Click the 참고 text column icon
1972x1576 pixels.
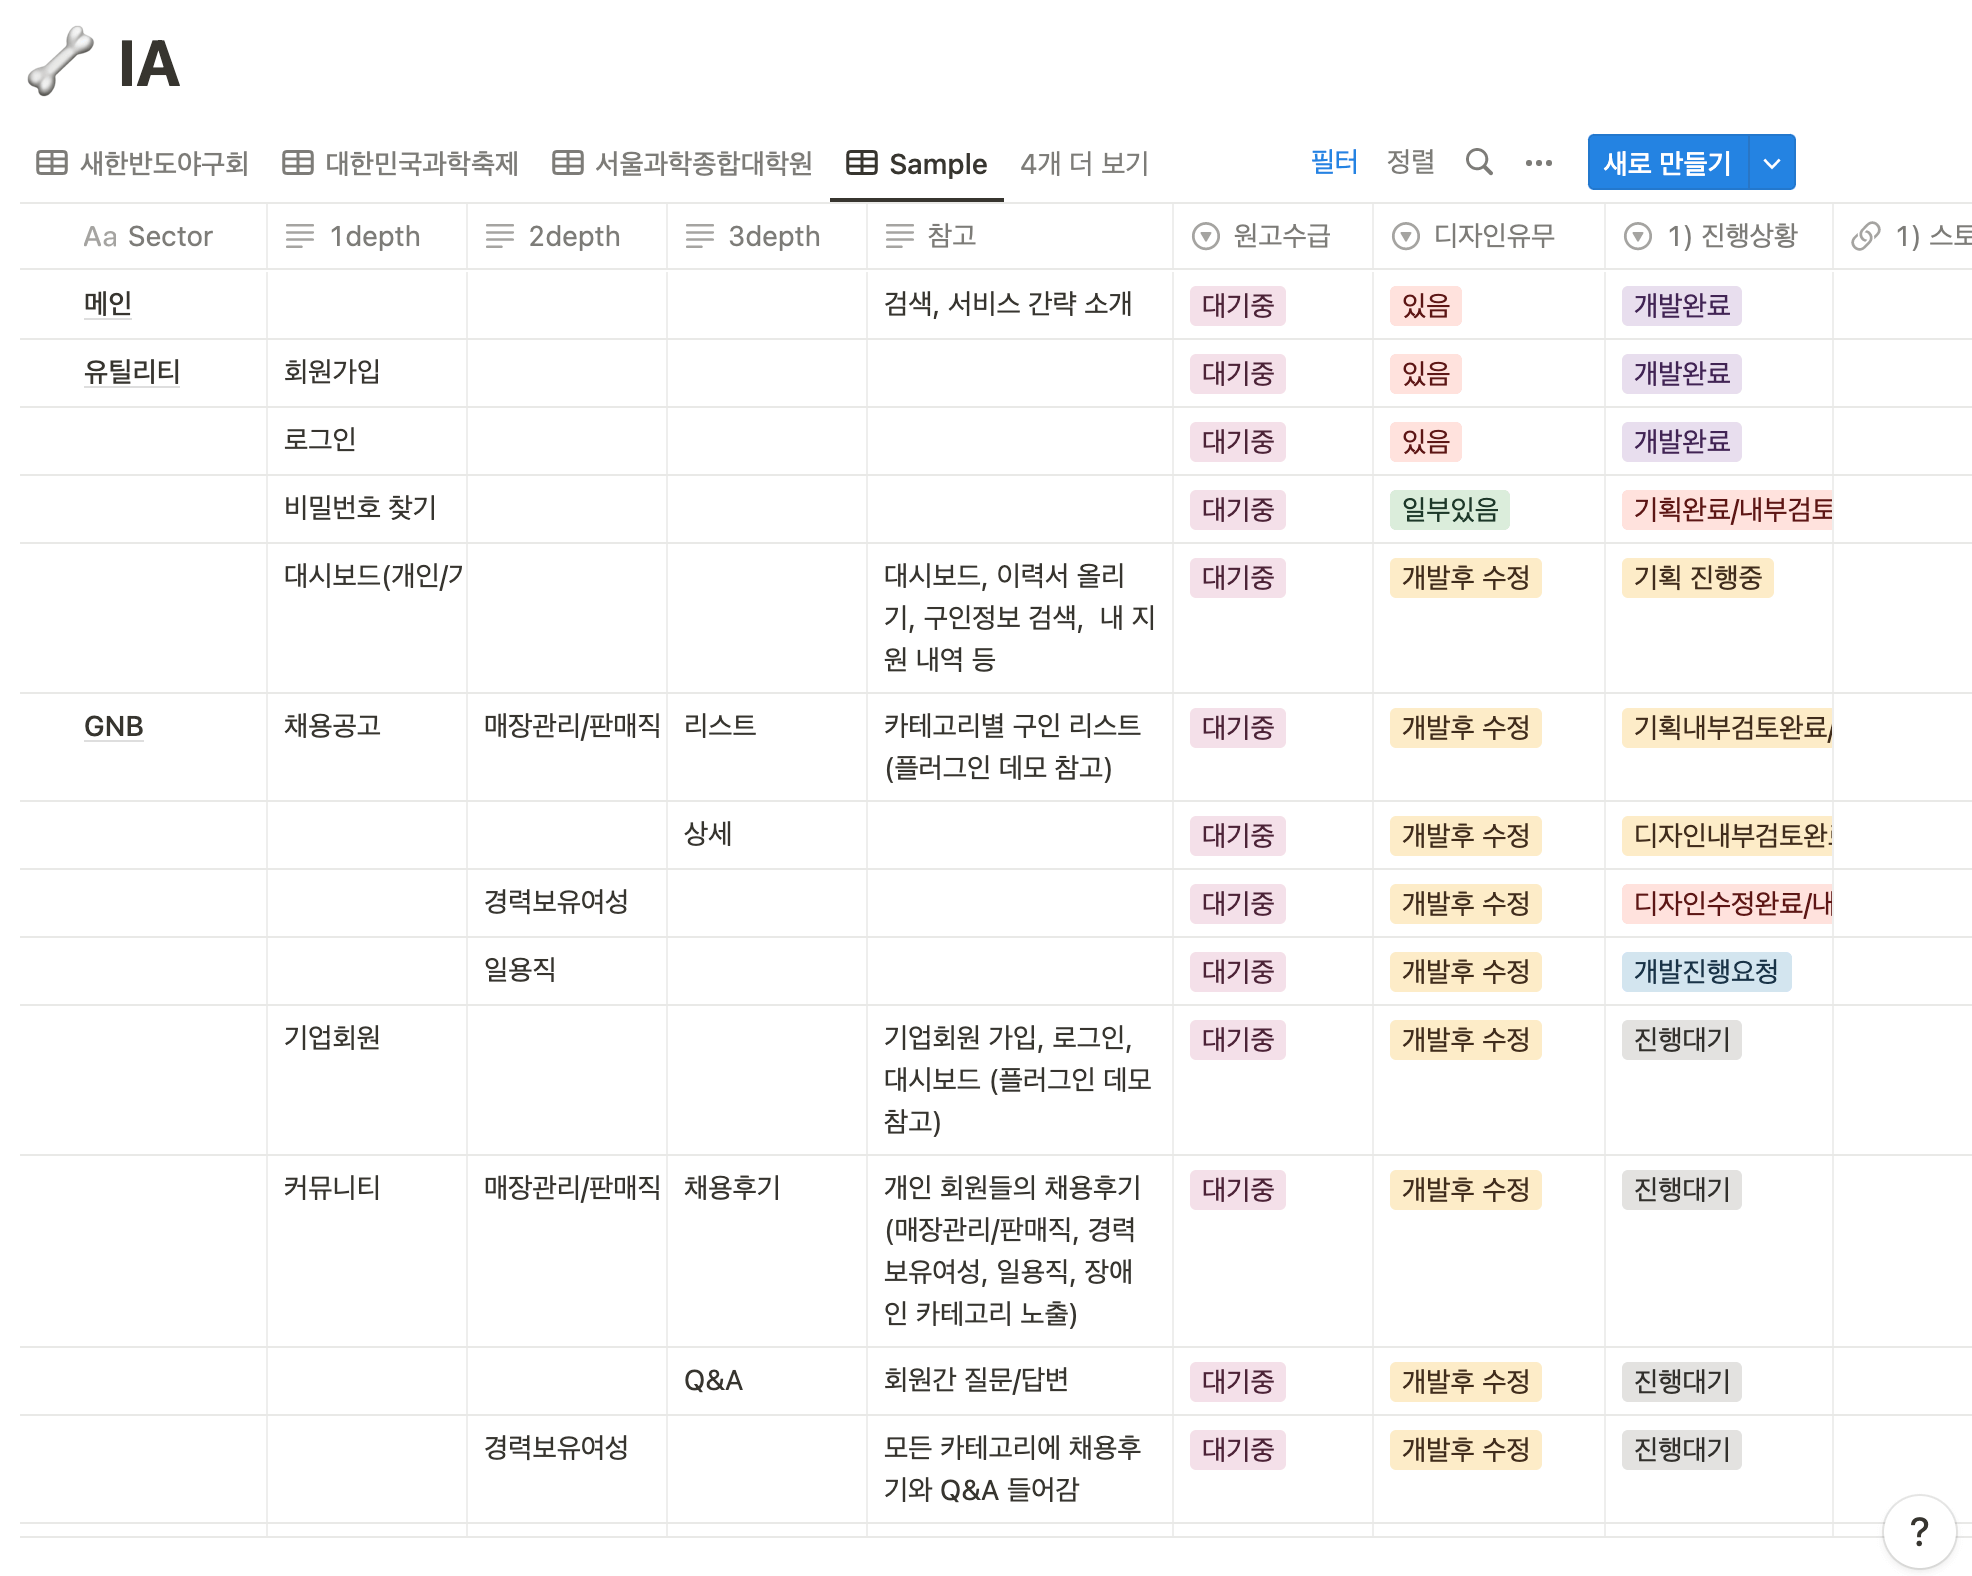click(899, 236)
